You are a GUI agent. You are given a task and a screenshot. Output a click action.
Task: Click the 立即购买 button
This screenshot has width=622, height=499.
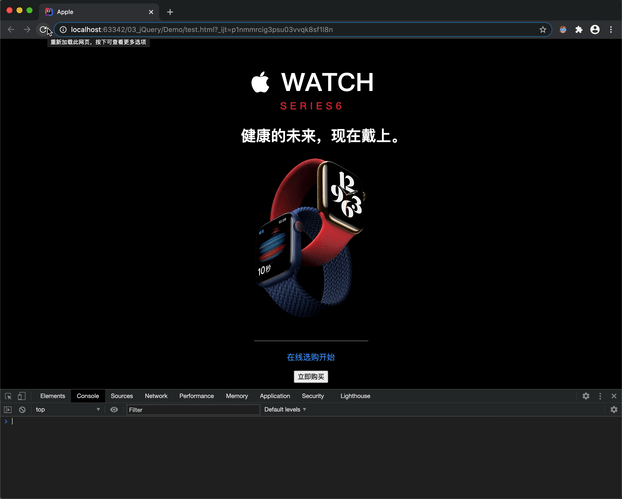point(311,377)
